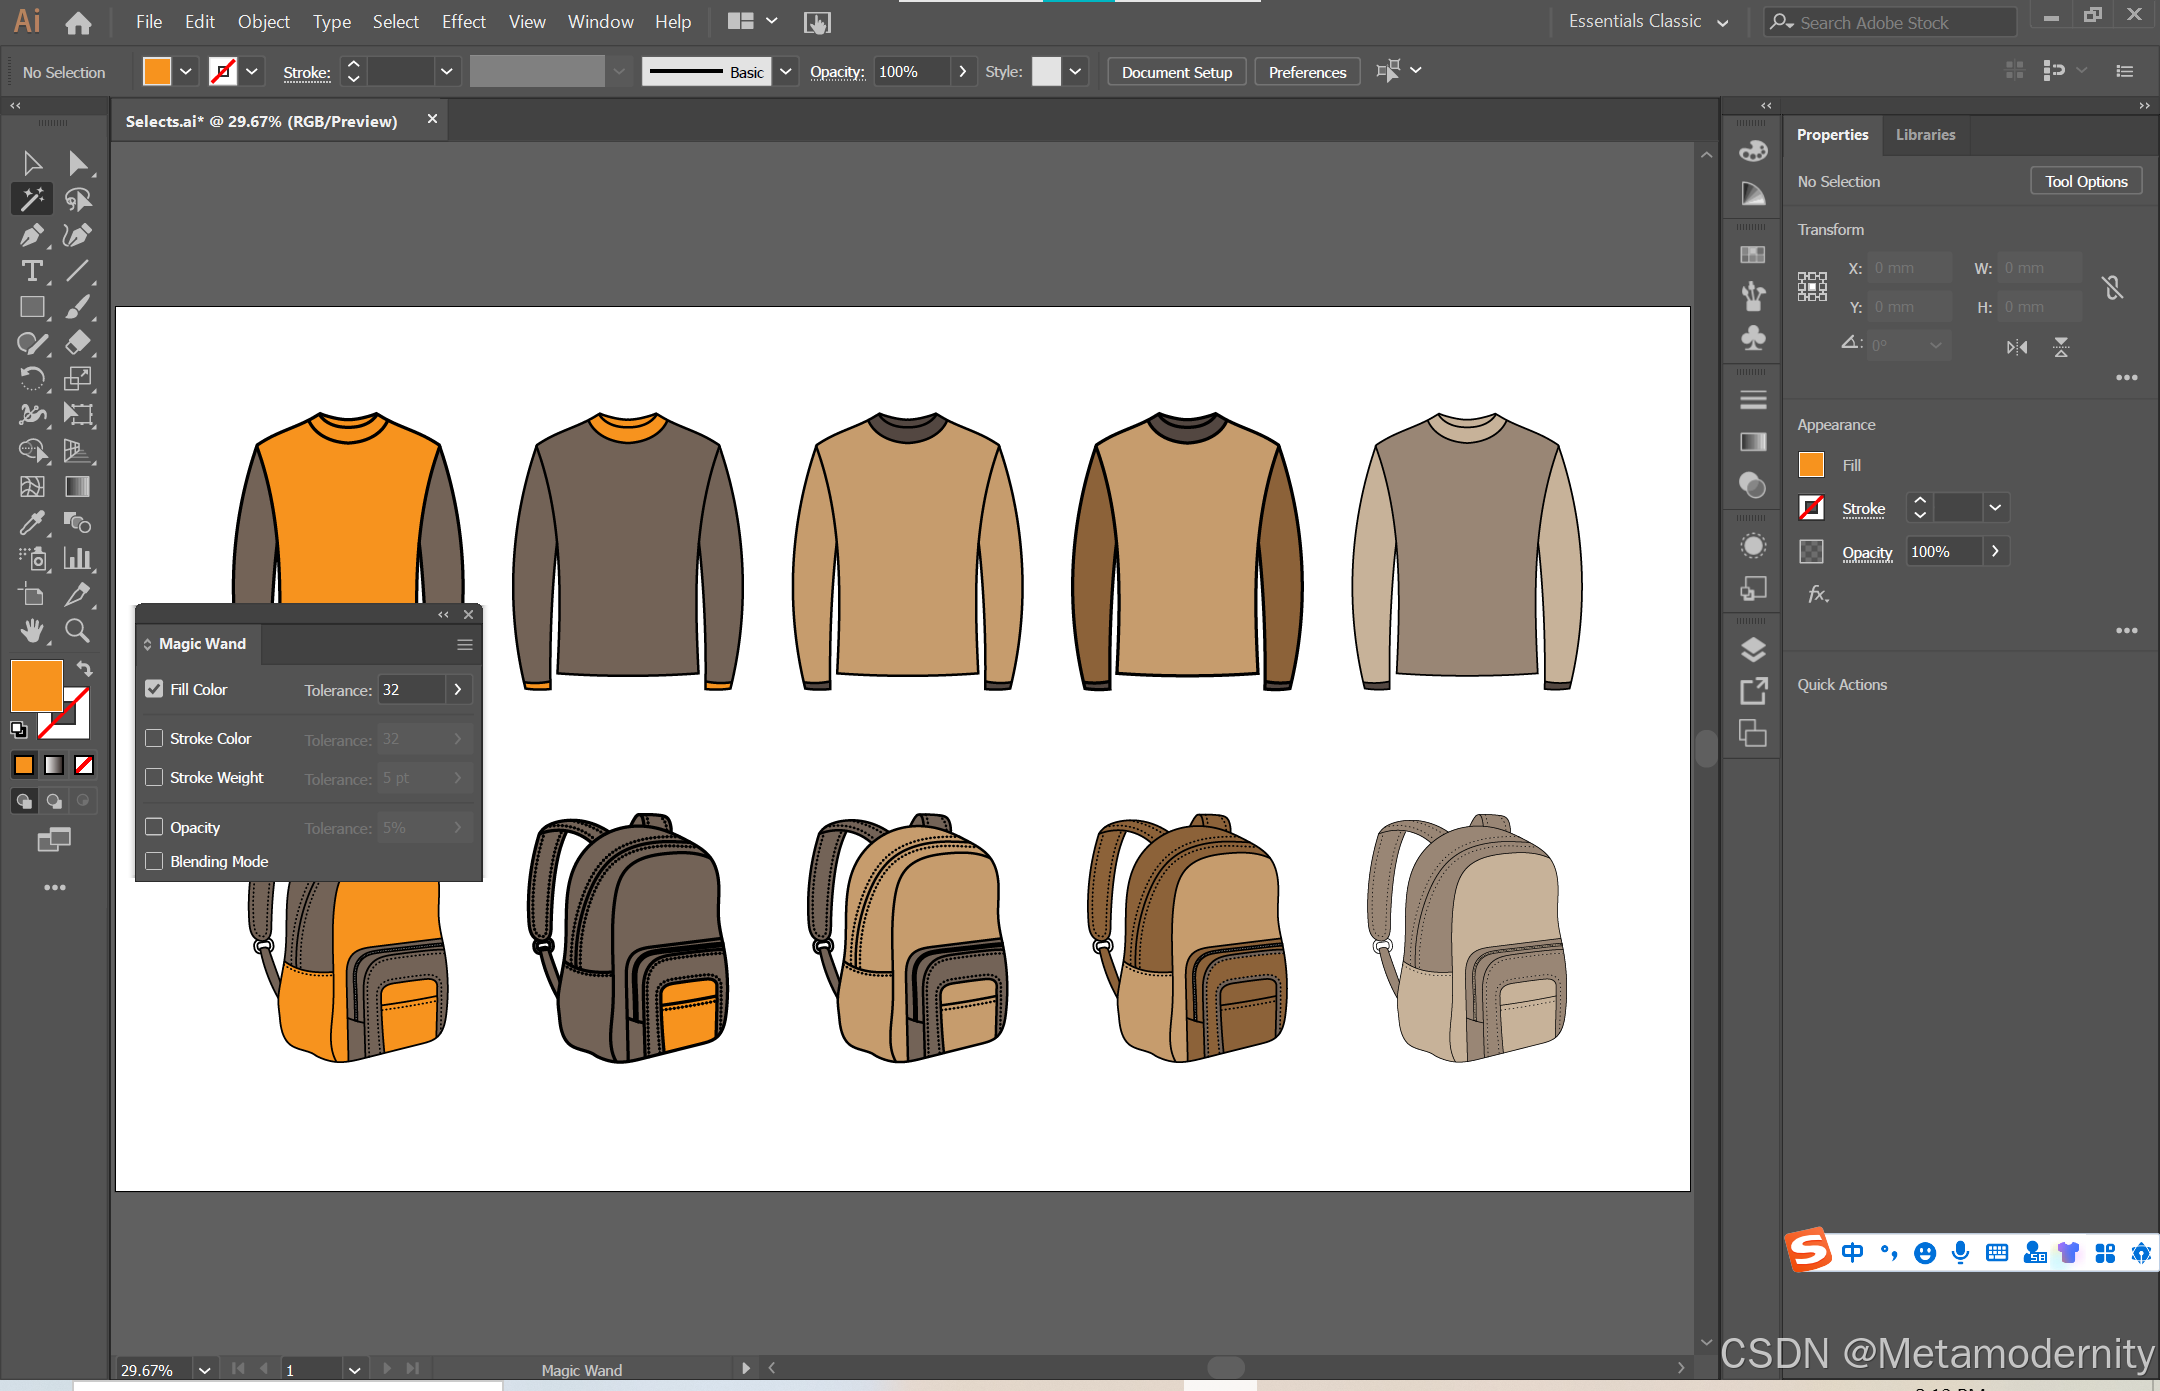Click the Document Setup button
This screenshot has width=2160, height=1391.
tap(1176, 72)
